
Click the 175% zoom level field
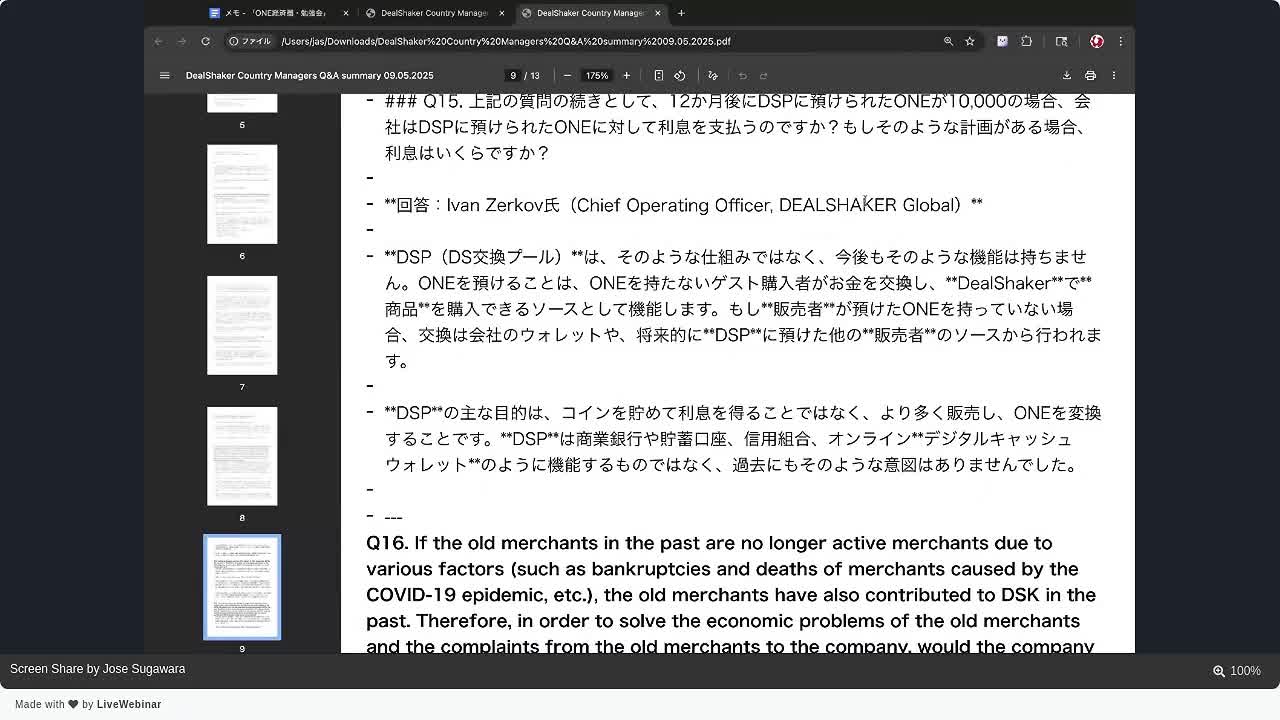(x=597, y=75)
